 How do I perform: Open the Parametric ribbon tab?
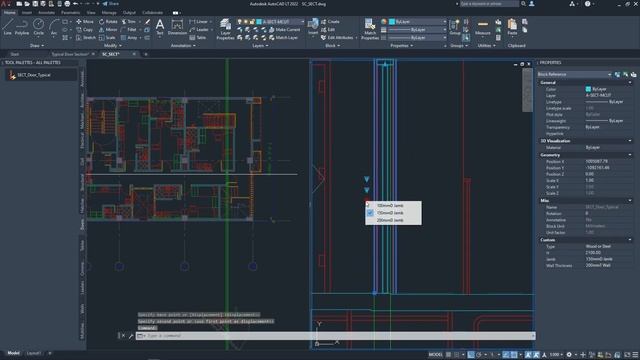(x=70, y=13)
